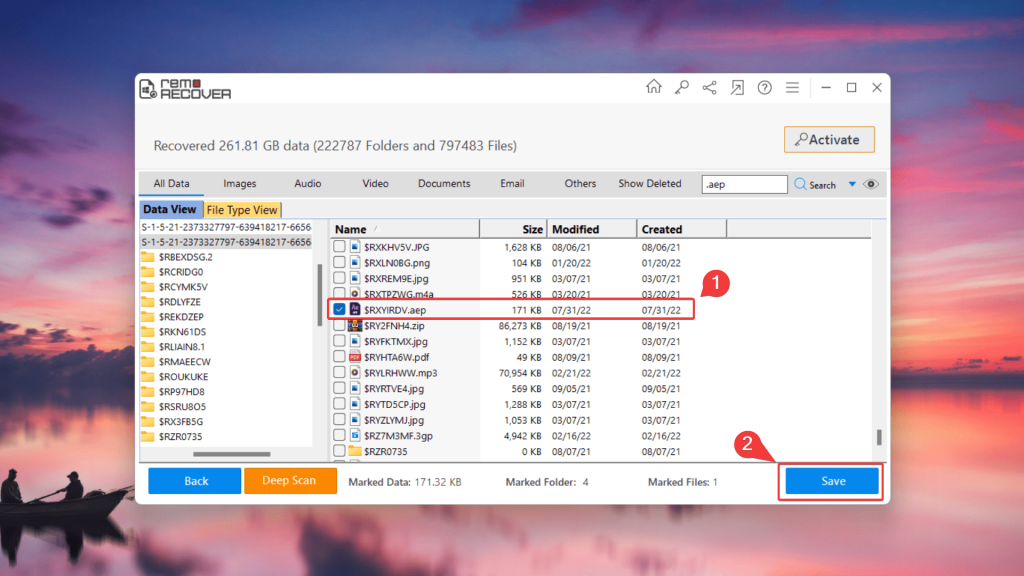The width and height of the screenshot is (1024, 576).
Task: Open the hamburger menu icon
Action: pos(793,87)
